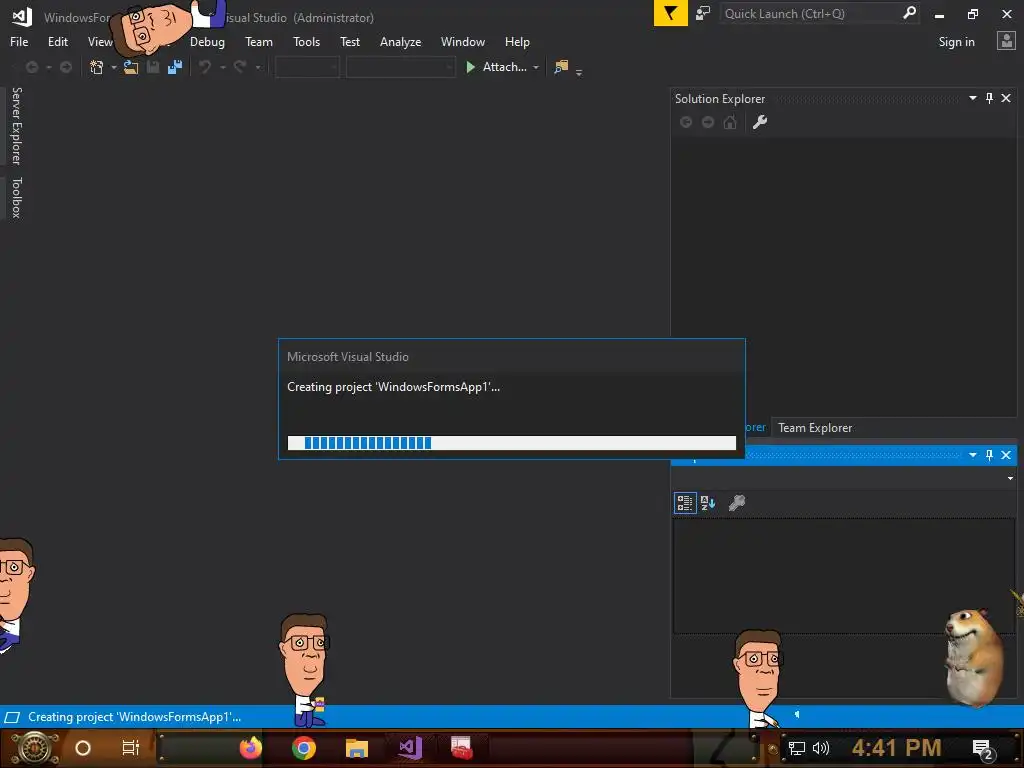Viewport: 1024px width, 768px height.
Task: Click status bar text Creating project
Action: [x=135, y=717]
